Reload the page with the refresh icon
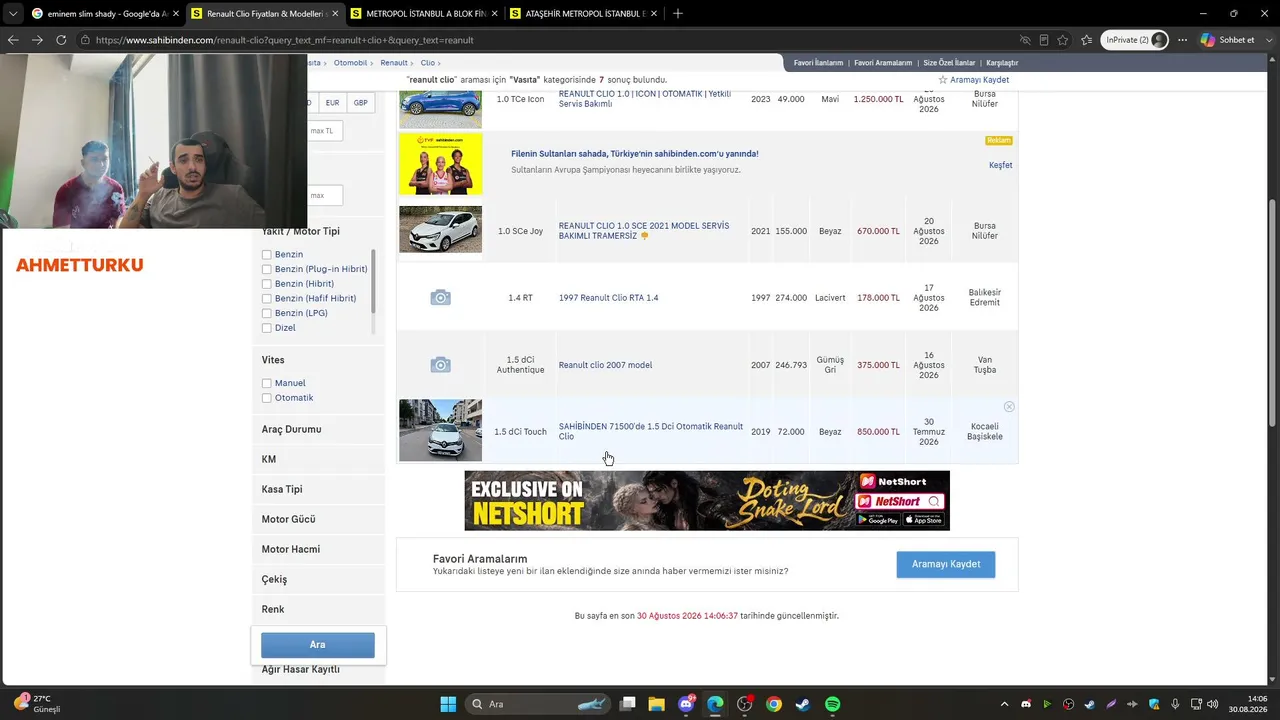The height and width of the screenshot is (720, 1280). click(61, 40)
